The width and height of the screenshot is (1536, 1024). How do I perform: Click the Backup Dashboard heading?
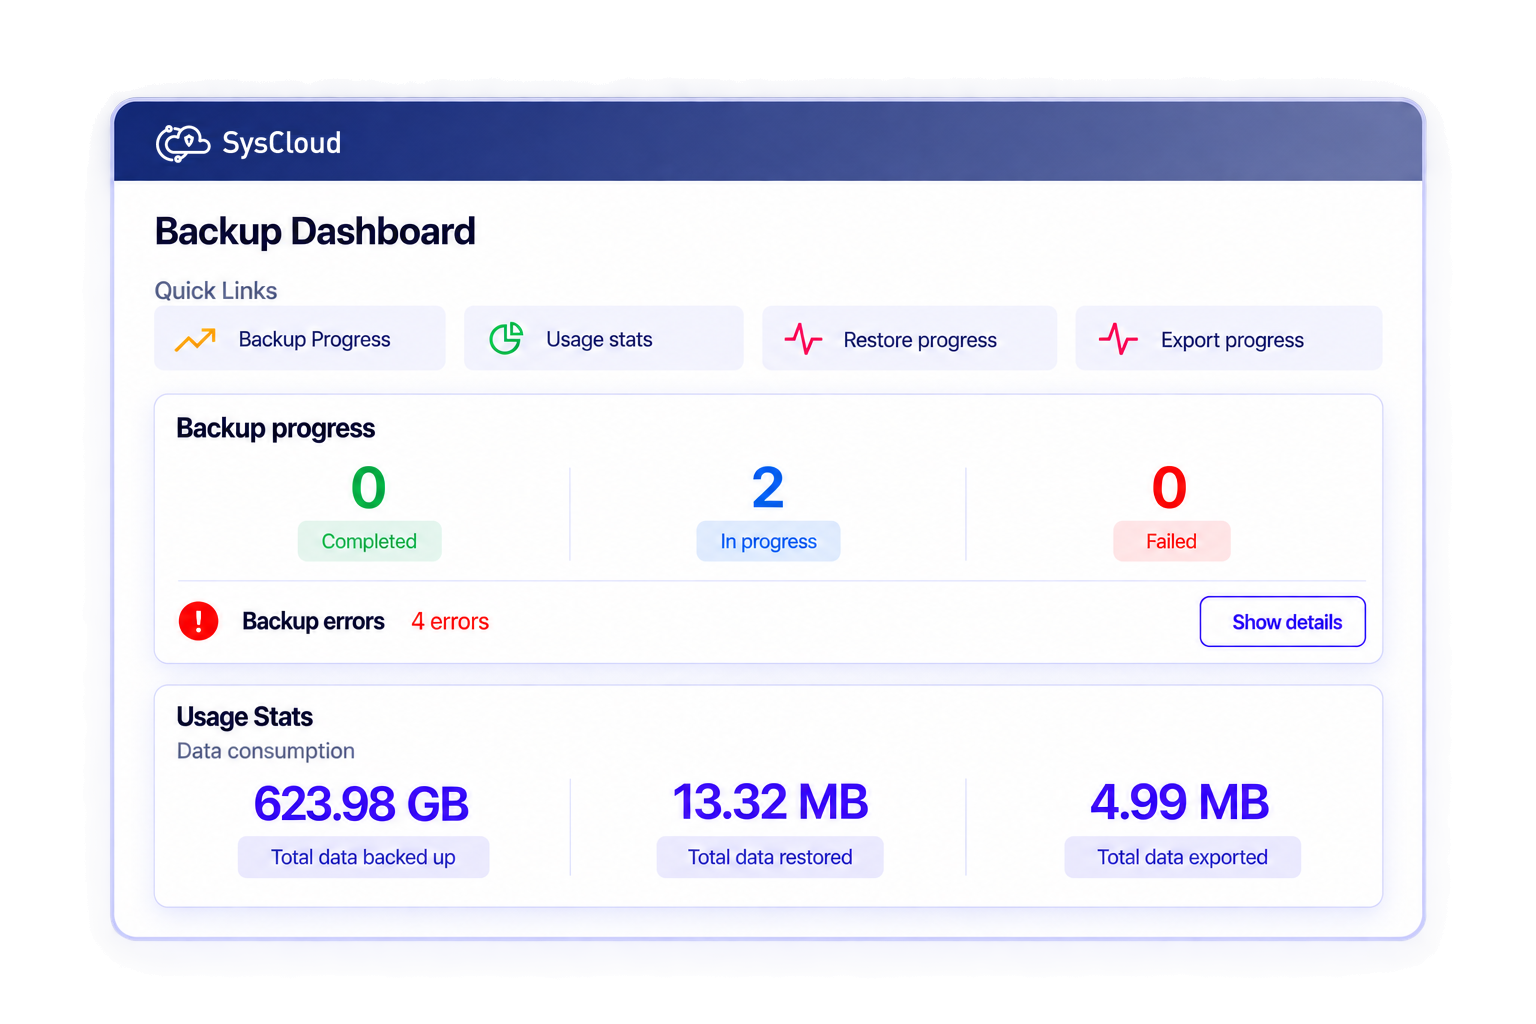(315, 232)
